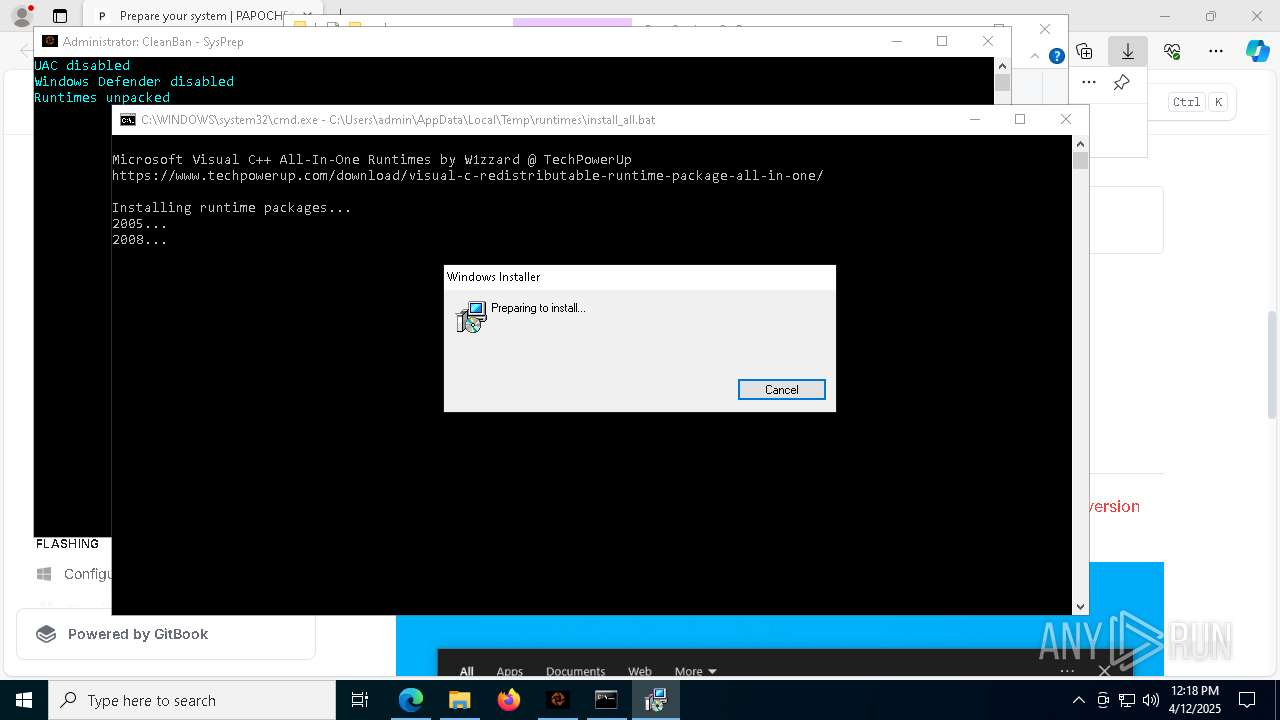Screen dimensions: 1280x720
Task: Click 'Installing runtime packages...' line
Action: [x=231, y=208]
